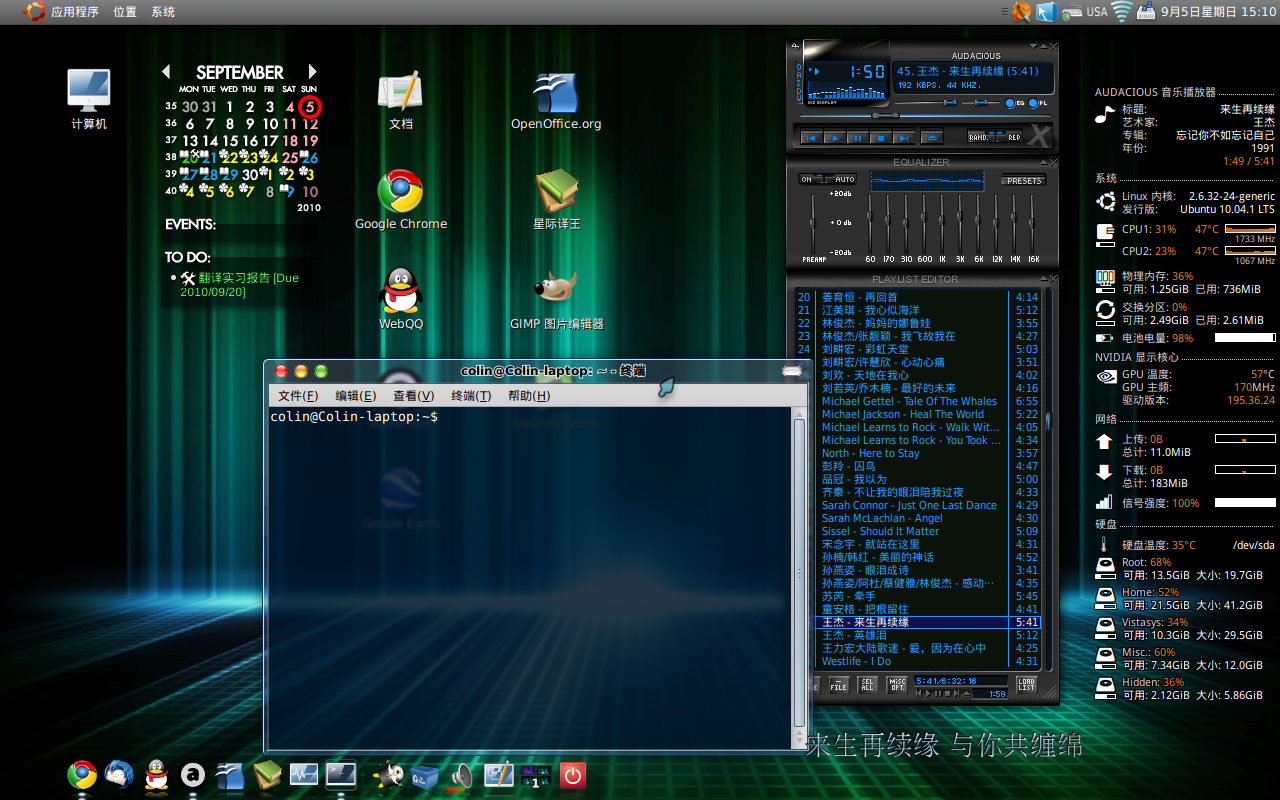The width and height of the screenshot is (1280, 800).
Task: Launch OpenOffice.org from the desktop
Action: [x=556, y=100]
